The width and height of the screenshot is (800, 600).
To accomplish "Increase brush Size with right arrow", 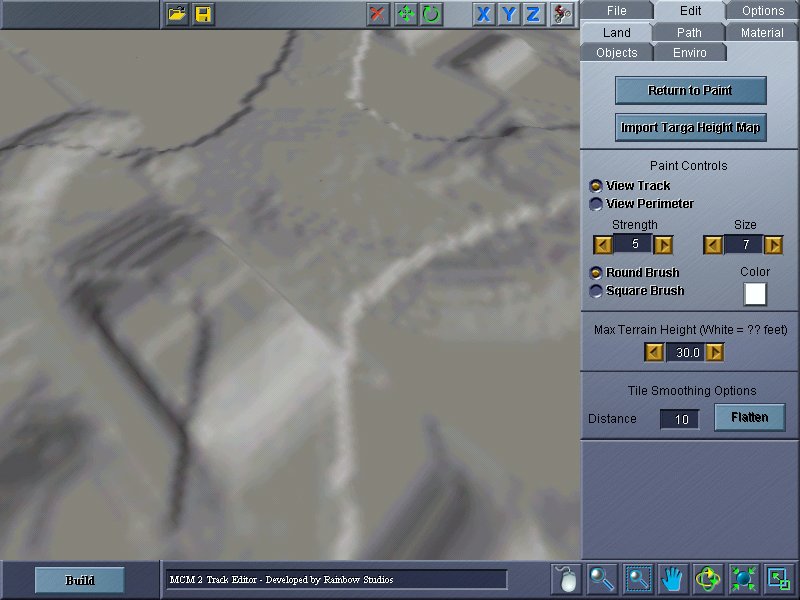I will pos(773,245).
